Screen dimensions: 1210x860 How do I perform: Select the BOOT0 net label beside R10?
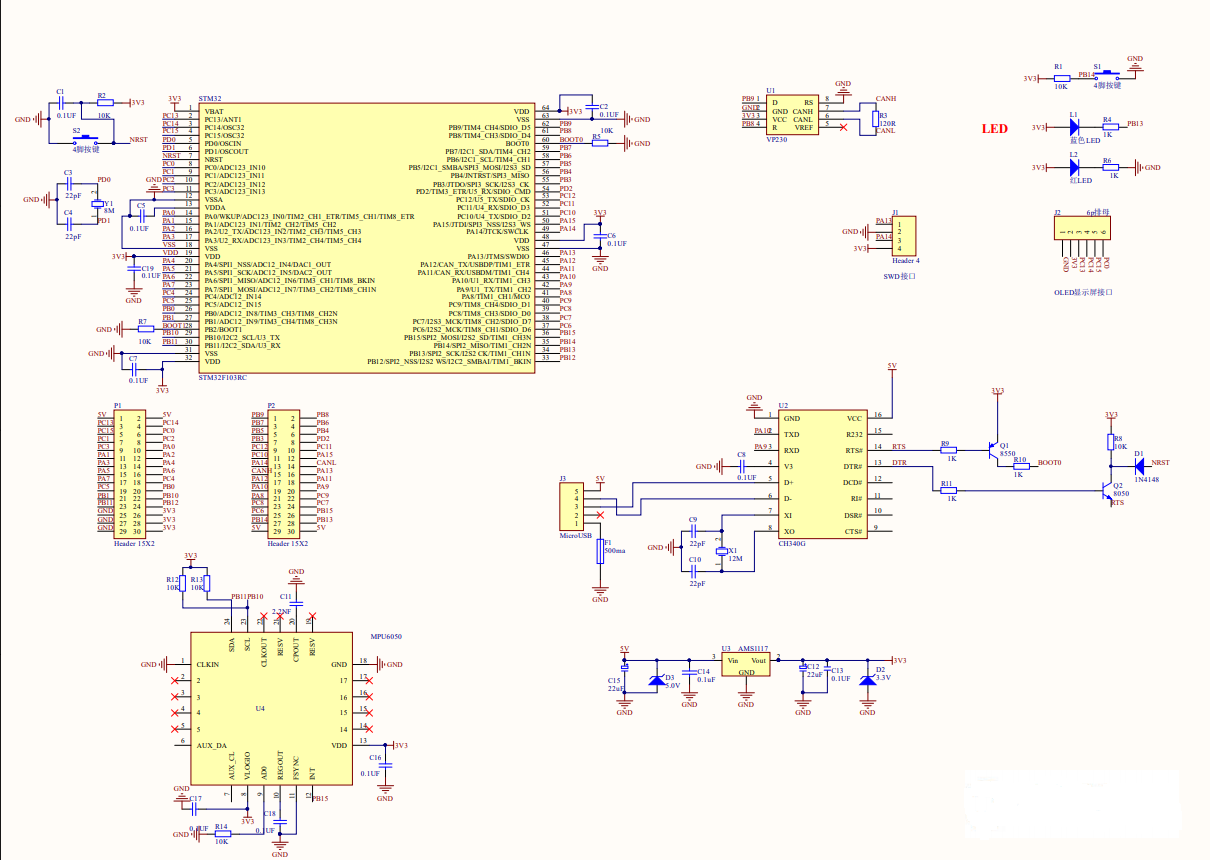(1049, 462)
